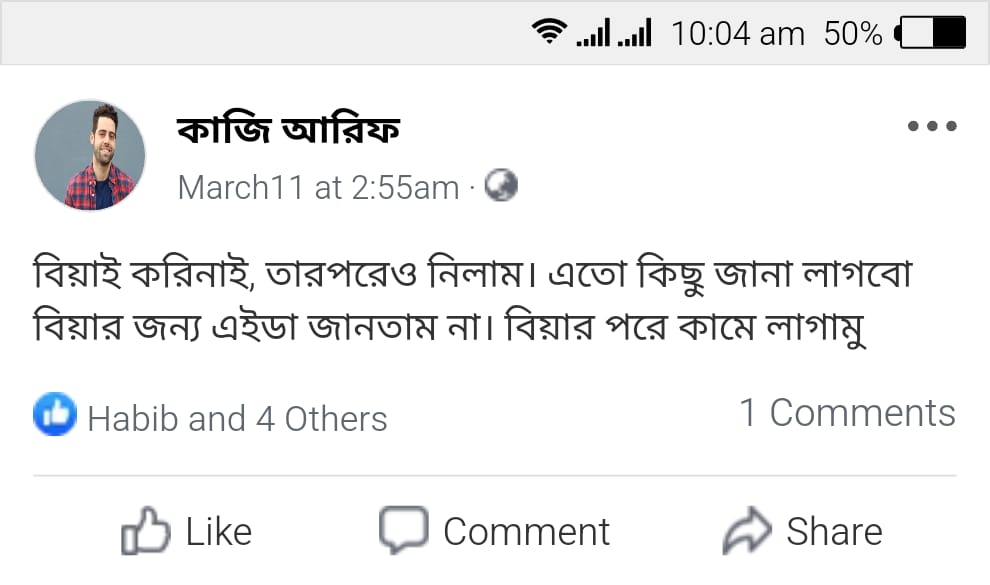Tap the battery icon in status bar
The height and width of the screenshot is (585, 990).
coord(933,33)
